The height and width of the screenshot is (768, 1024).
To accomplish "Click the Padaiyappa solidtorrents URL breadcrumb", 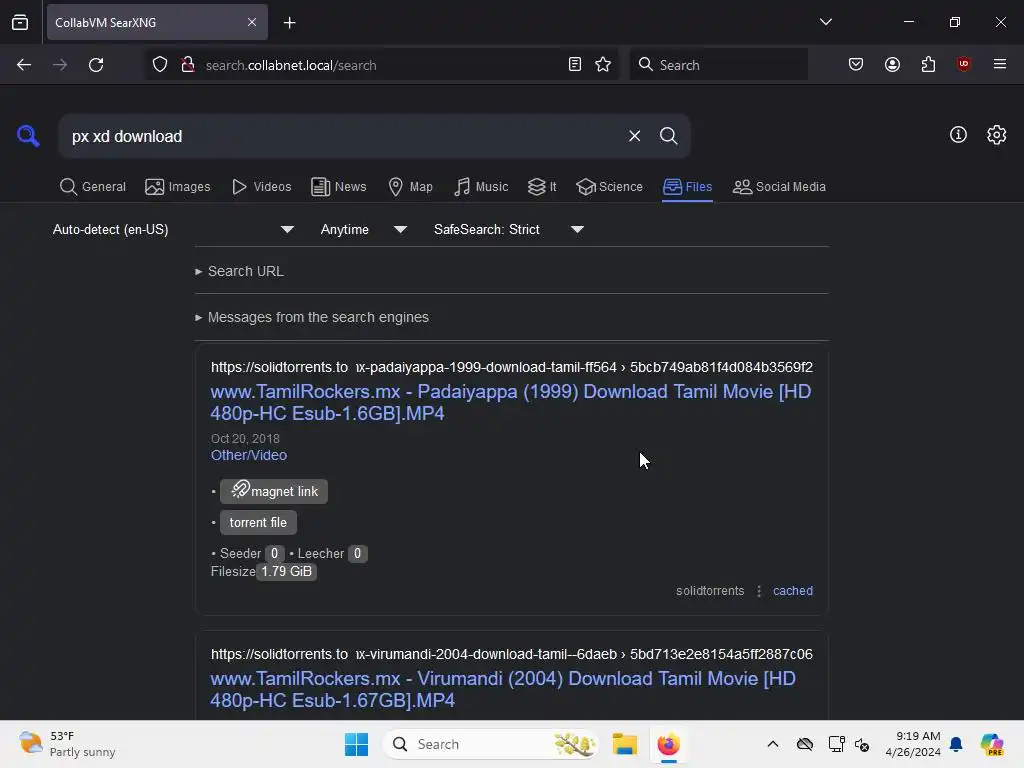I will click(511, 367).
